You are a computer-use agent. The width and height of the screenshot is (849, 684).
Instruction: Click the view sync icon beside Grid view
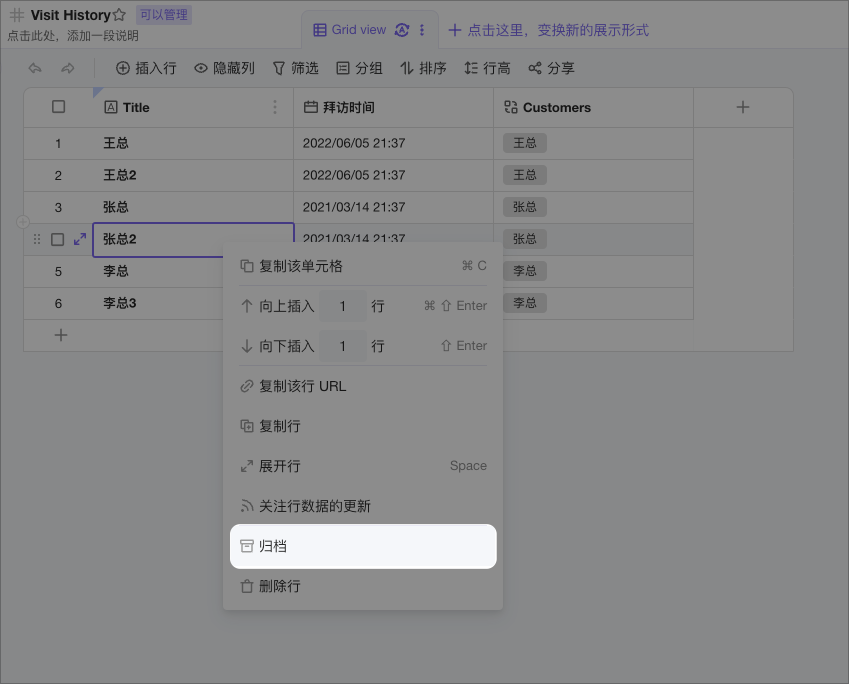pyautogui.click(x=402, y=30)
